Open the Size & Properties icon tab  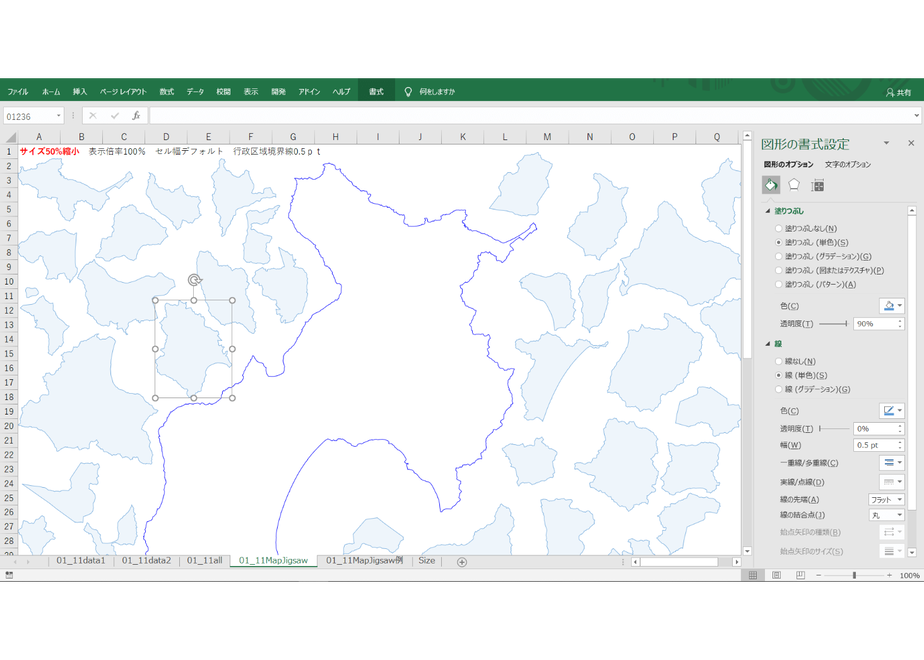tap(817, 186)
